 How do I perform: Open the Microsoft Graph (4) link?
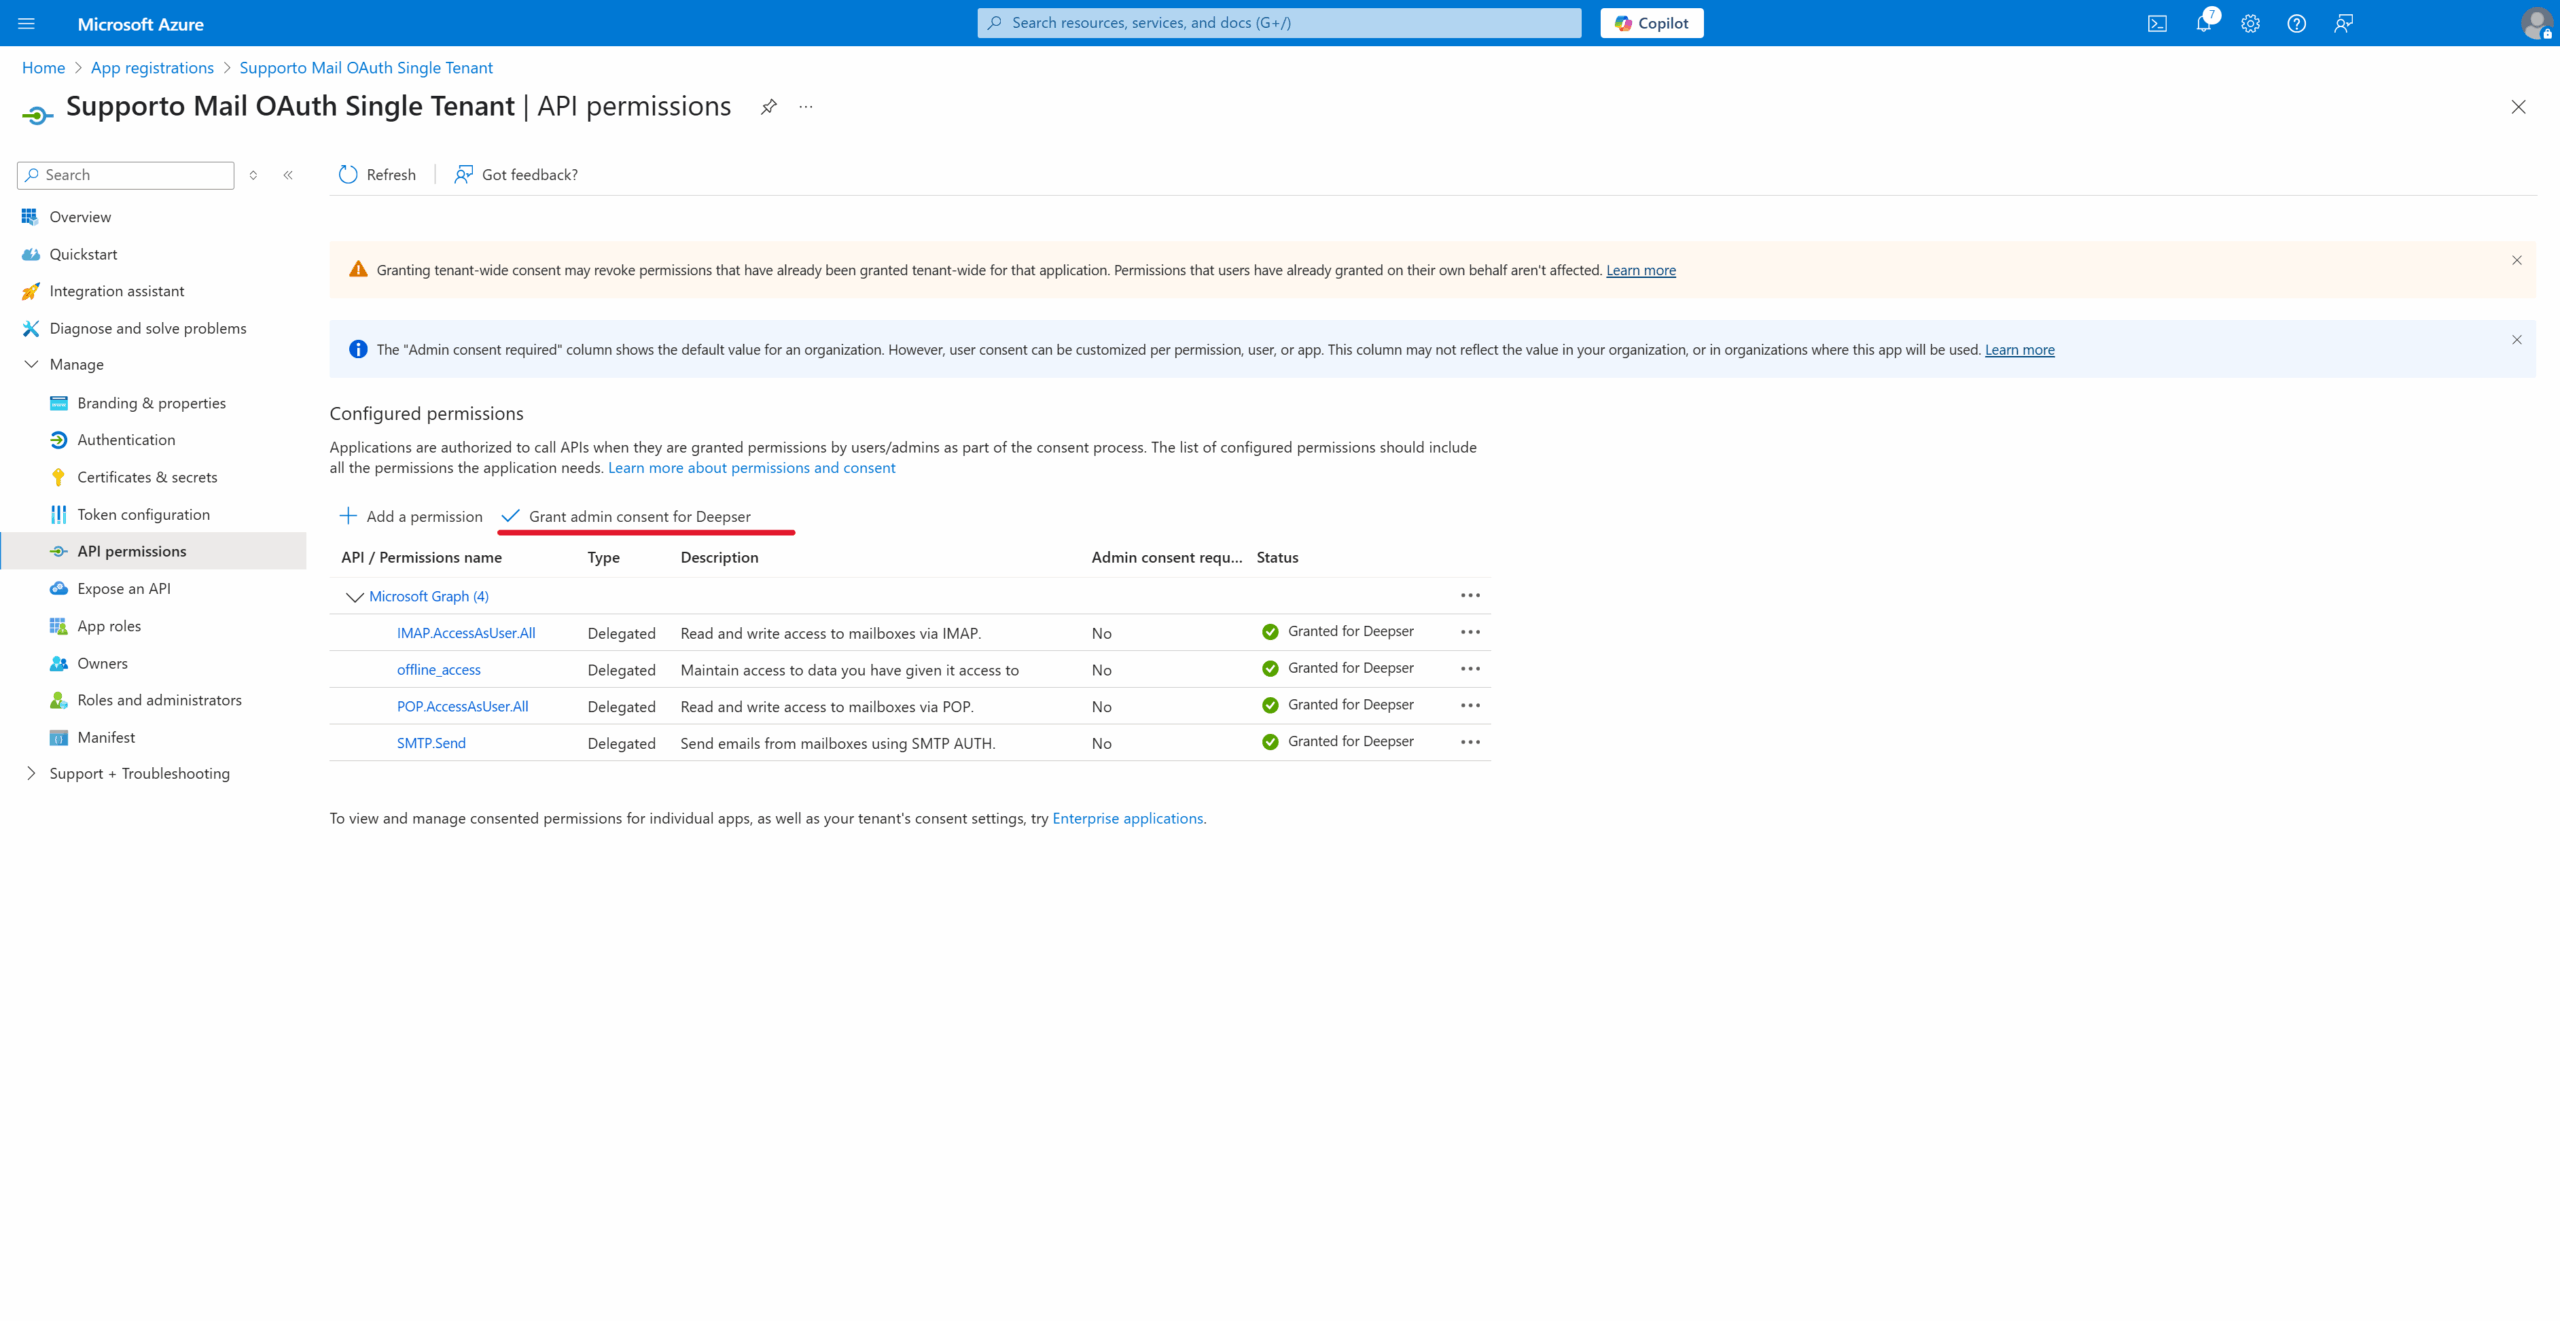click(429, 596)
